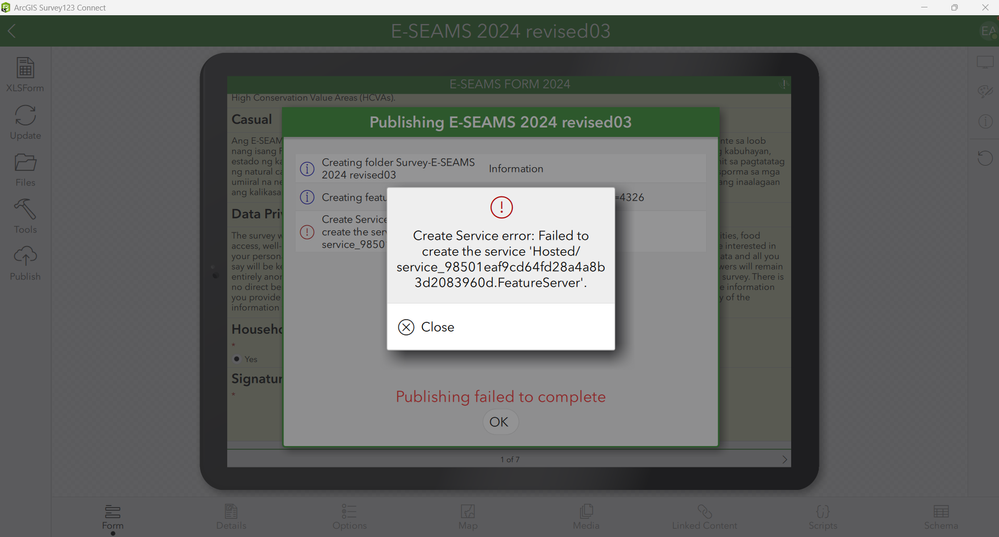Click error icon beside Create Service row
Screen dimensions: 999x537
pyautogui.click(x=307, y=232)
